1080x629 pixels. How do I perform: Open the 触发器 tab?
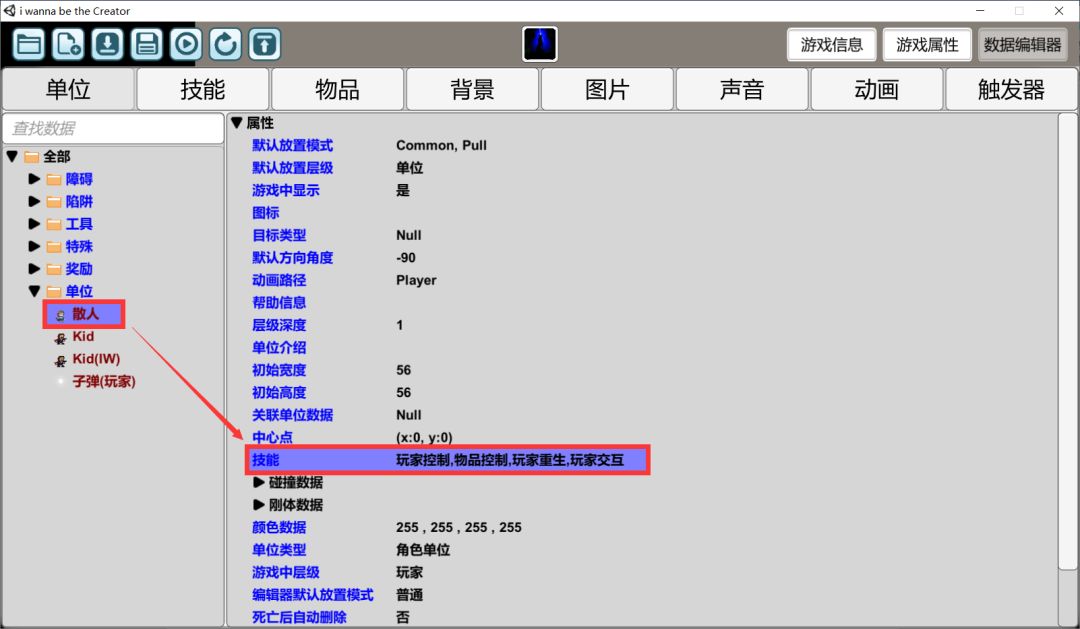click(1011, 89)
